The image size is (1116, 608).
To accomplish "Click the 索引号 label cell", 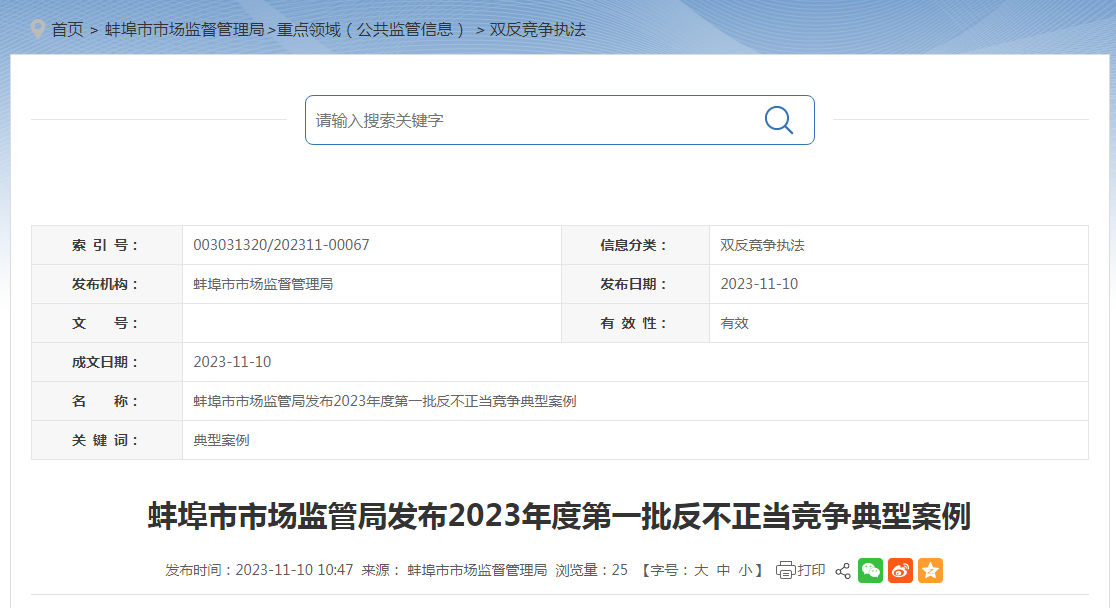I will click(107, 245).
